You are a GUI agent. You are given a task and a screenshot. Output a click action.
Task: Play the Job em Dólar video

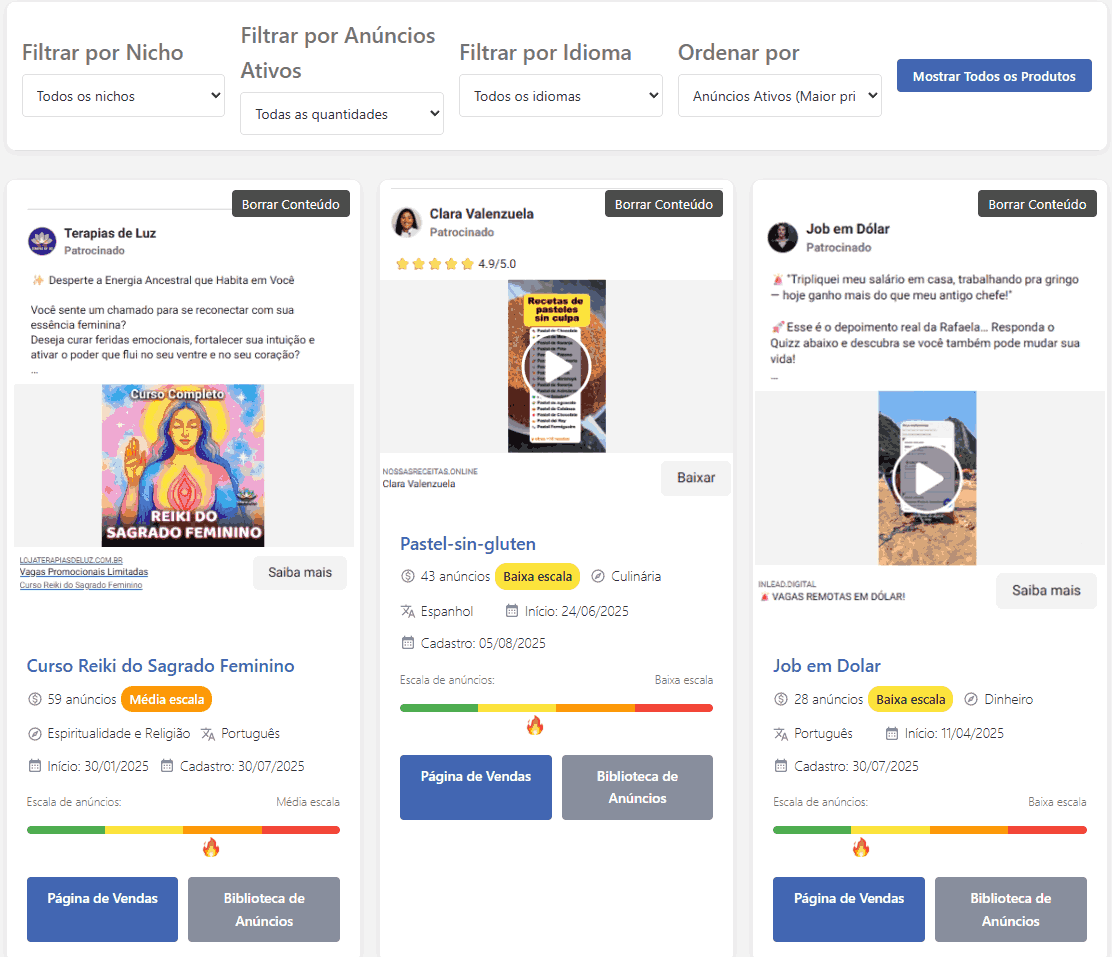[x=929, y=479]
